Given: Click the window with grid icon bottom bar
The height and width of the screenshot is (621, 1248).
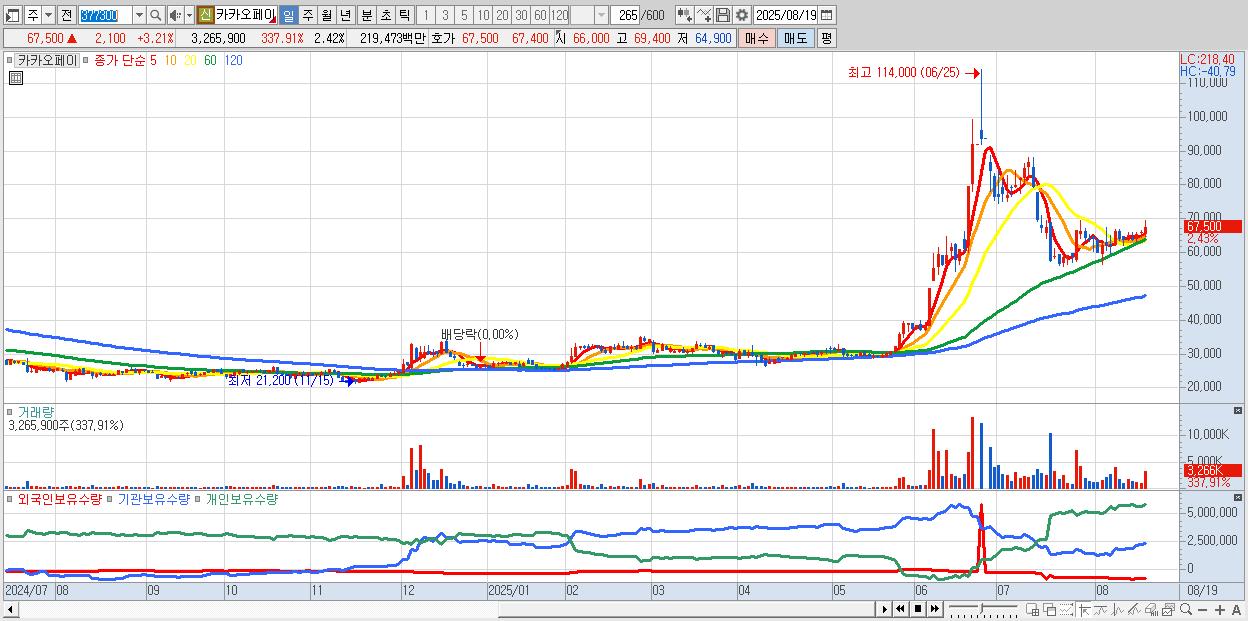Looking at the screenshot, I should [1033, 610].
